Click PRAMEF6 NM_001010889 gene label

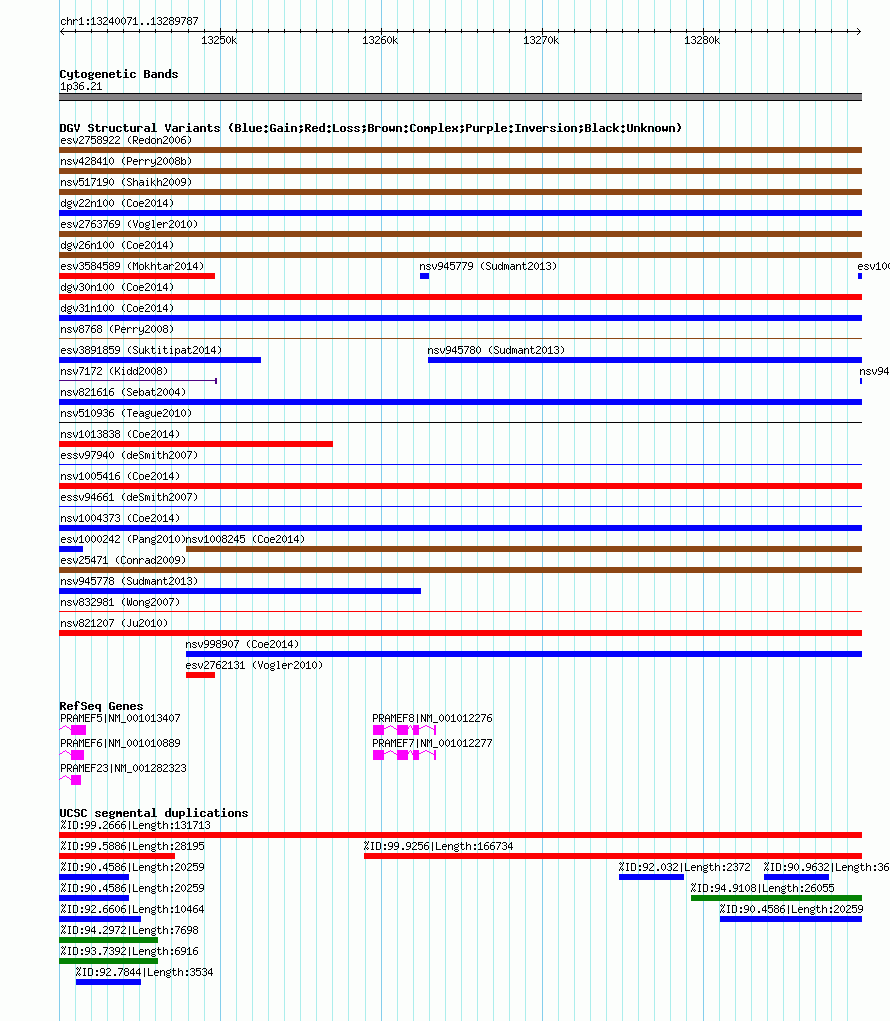(x=120, y=743)
